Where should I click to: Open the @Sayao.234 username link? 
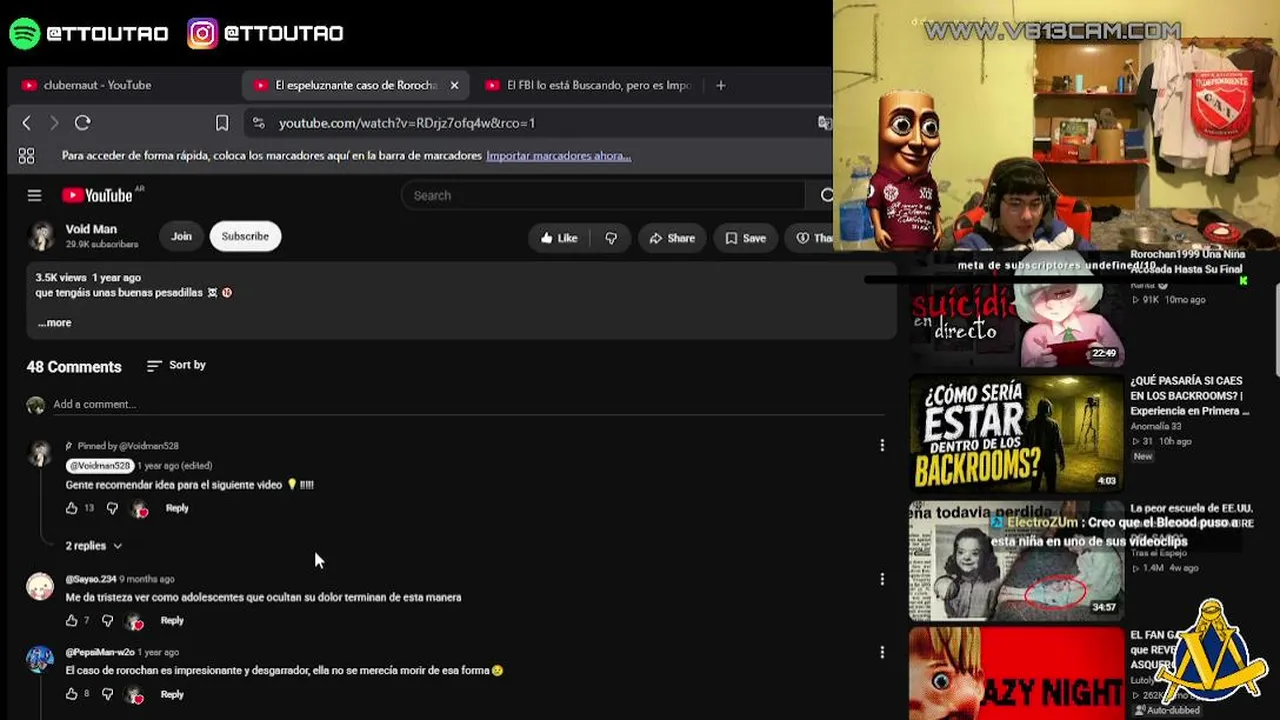pos(91,579)
